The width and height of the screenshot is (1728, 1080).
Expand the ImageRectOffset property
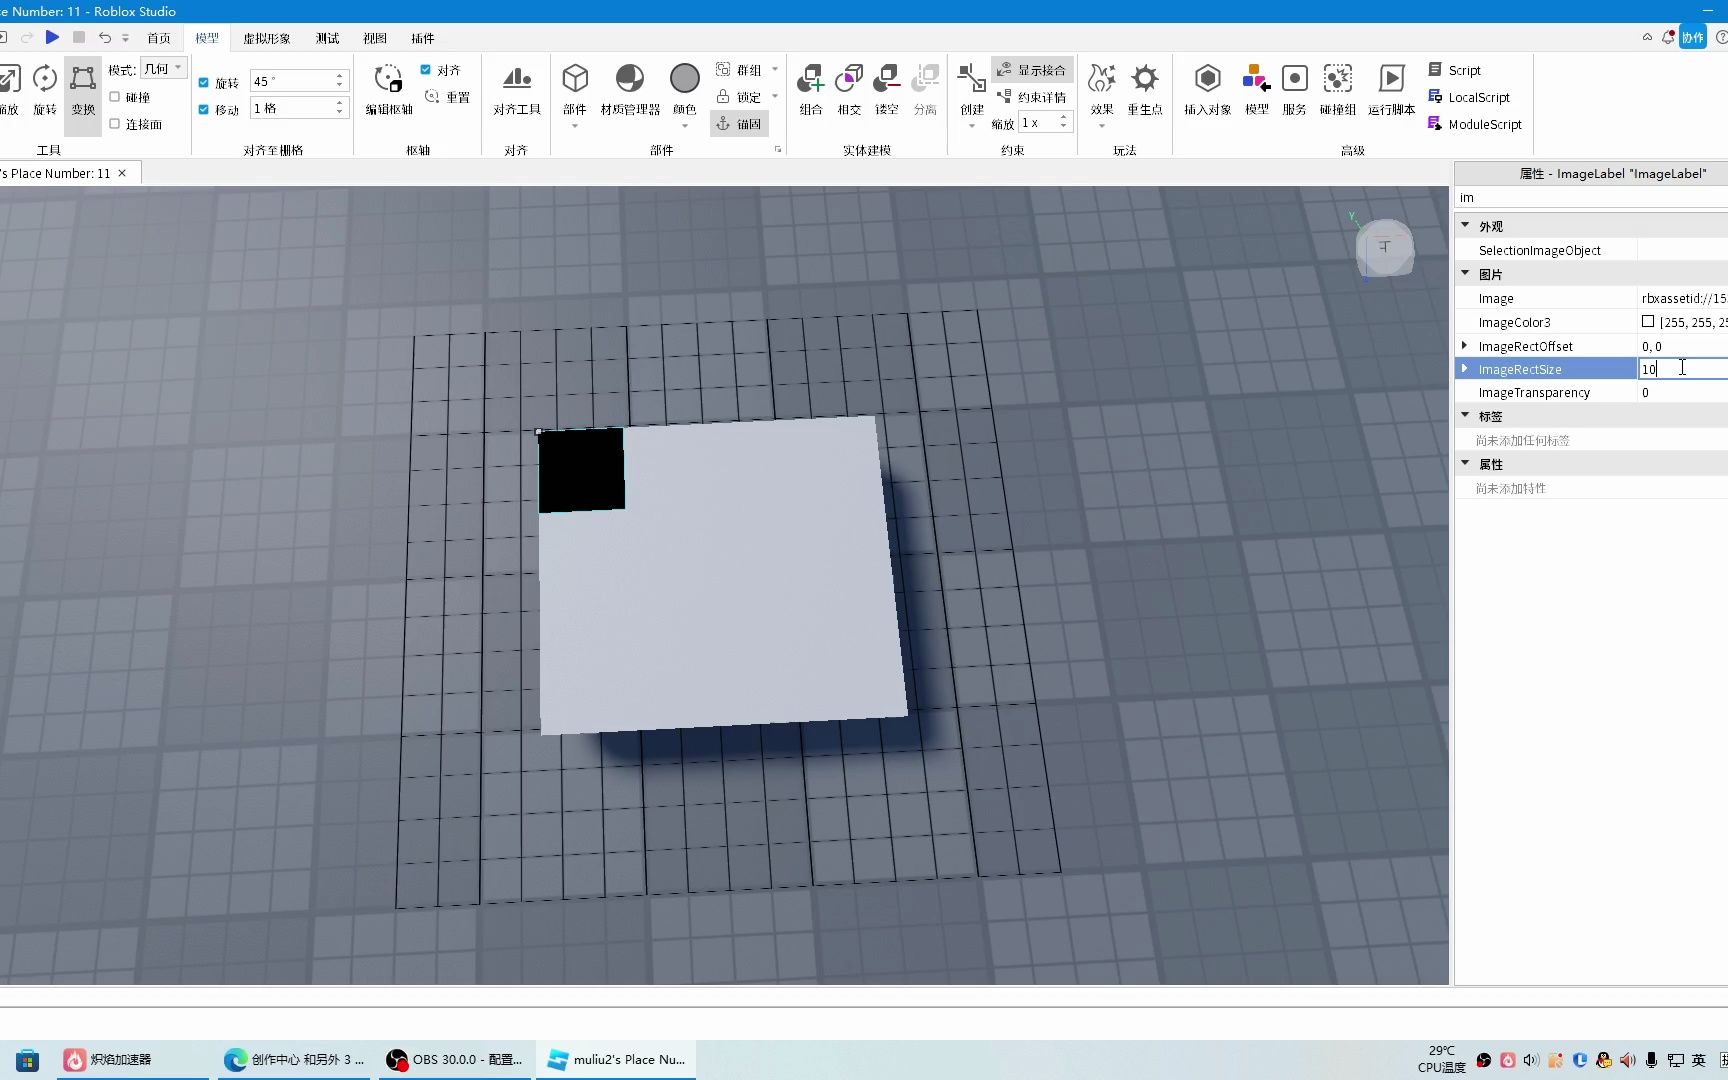[1465, 346]
